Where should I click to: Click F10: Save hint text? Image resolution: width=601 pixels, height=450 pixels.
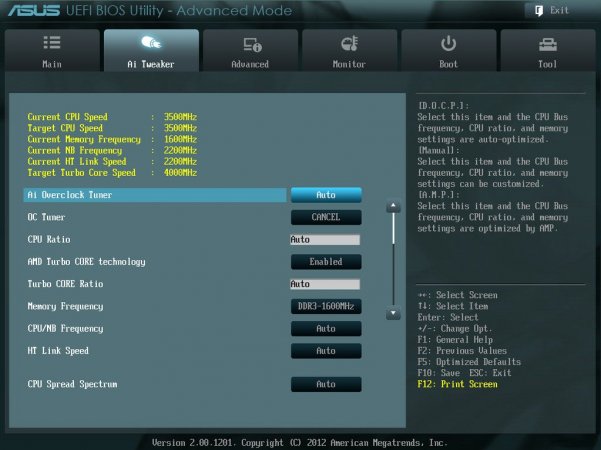coord(438,373)
